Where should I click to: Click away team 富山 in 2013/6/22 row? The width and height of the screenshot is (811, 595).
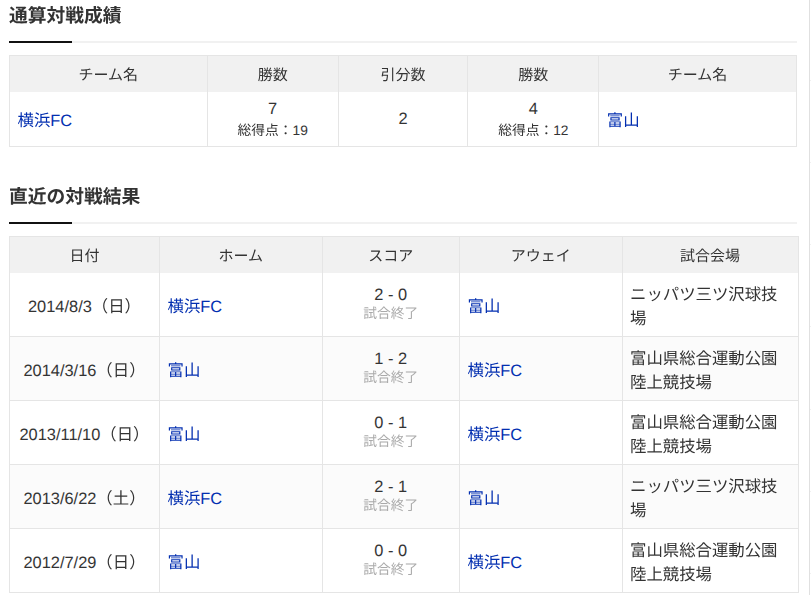tap(484, 498)
